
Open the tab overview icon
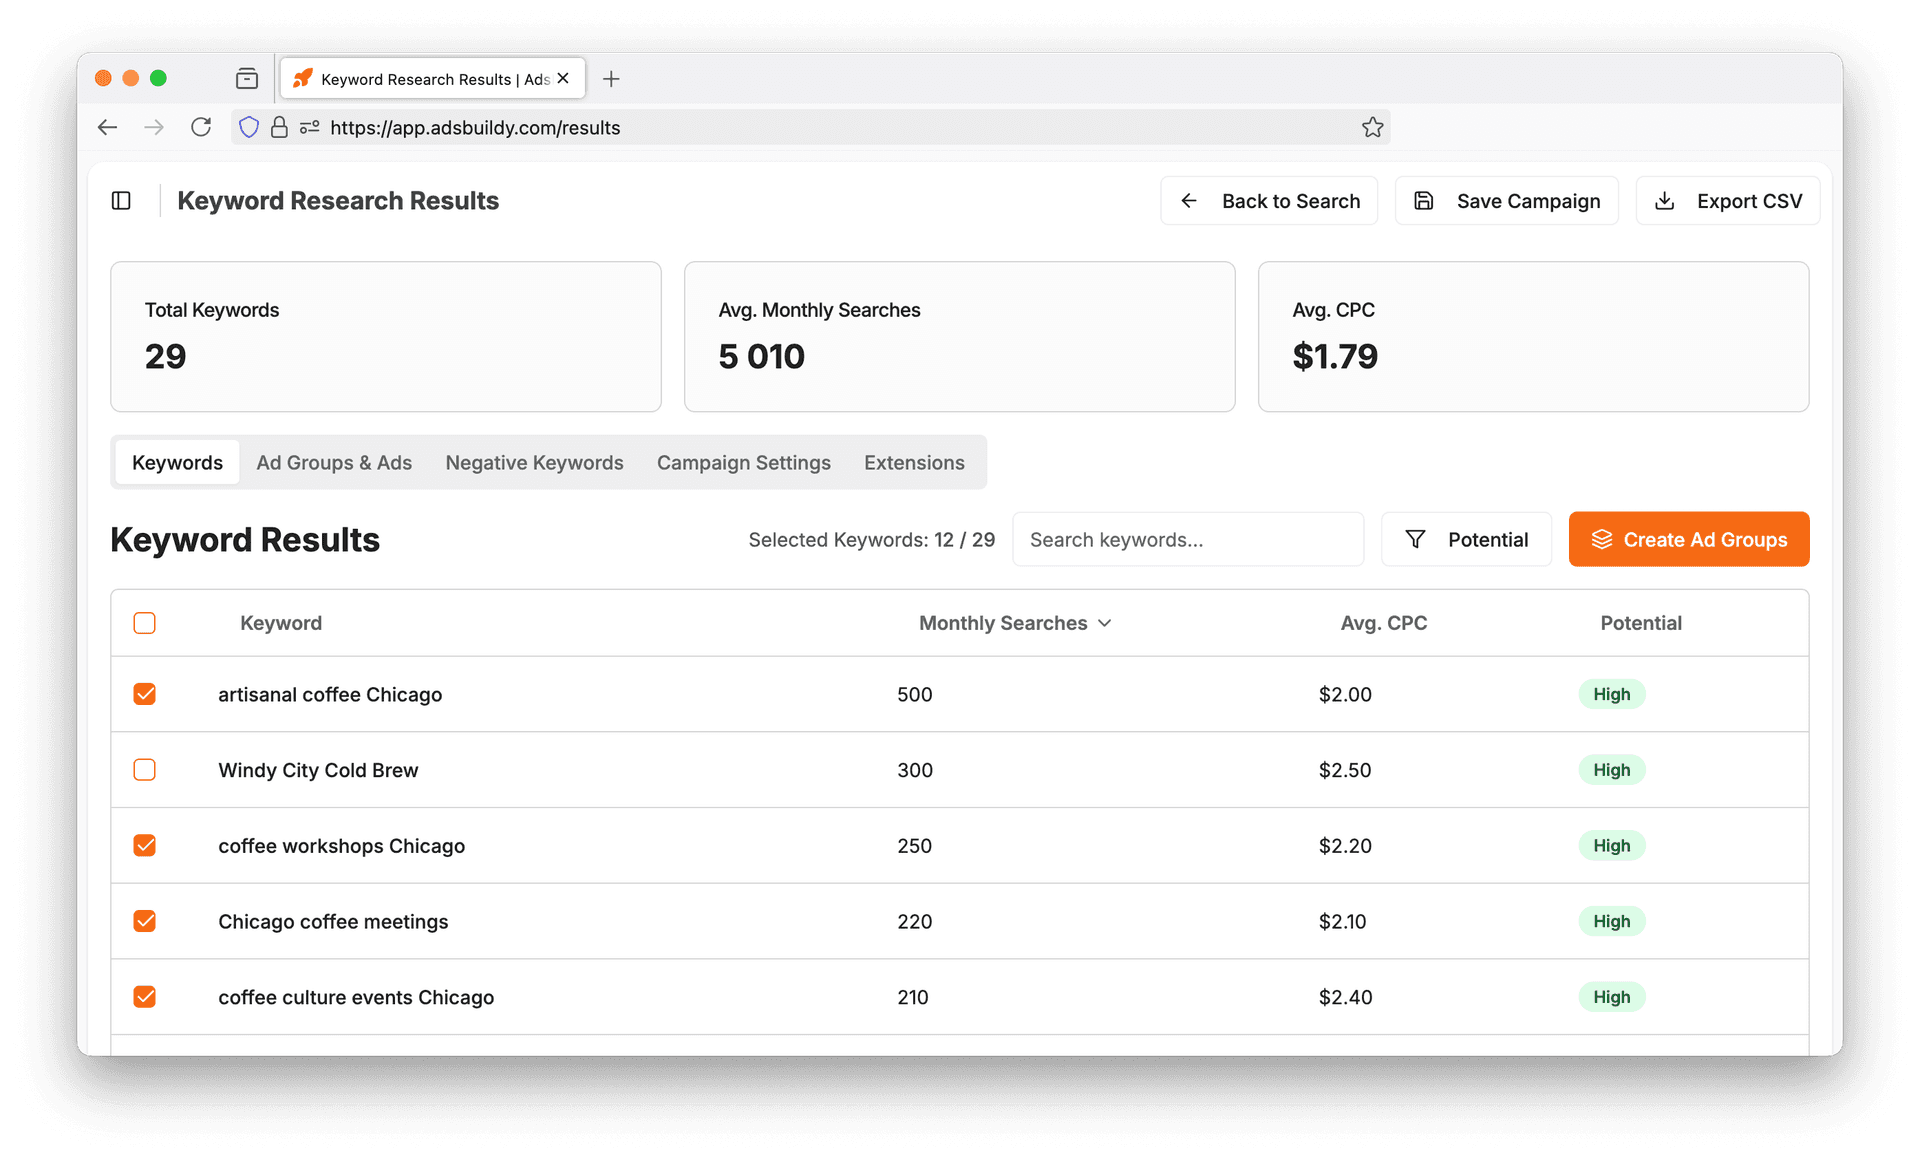247,78
